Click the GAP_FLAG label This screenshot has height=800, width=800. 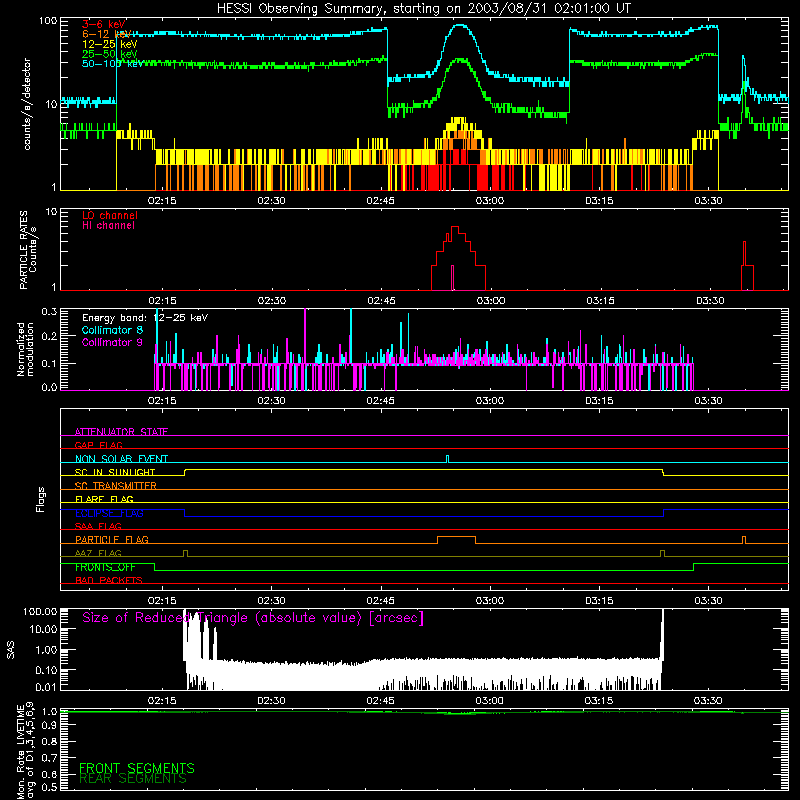coord(98,445)
